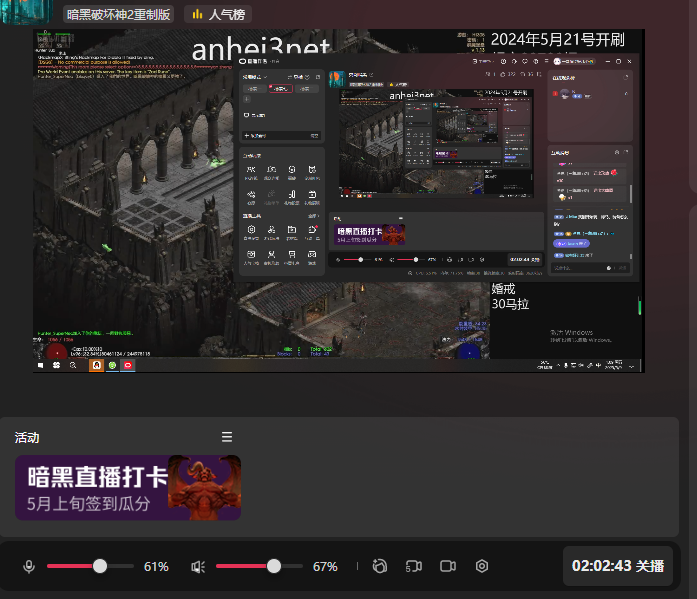The height and width of the screenshot is (599, 697).
Task: Click 02:02:43 关播 to end the stream
Action: [x=618, y=566]
